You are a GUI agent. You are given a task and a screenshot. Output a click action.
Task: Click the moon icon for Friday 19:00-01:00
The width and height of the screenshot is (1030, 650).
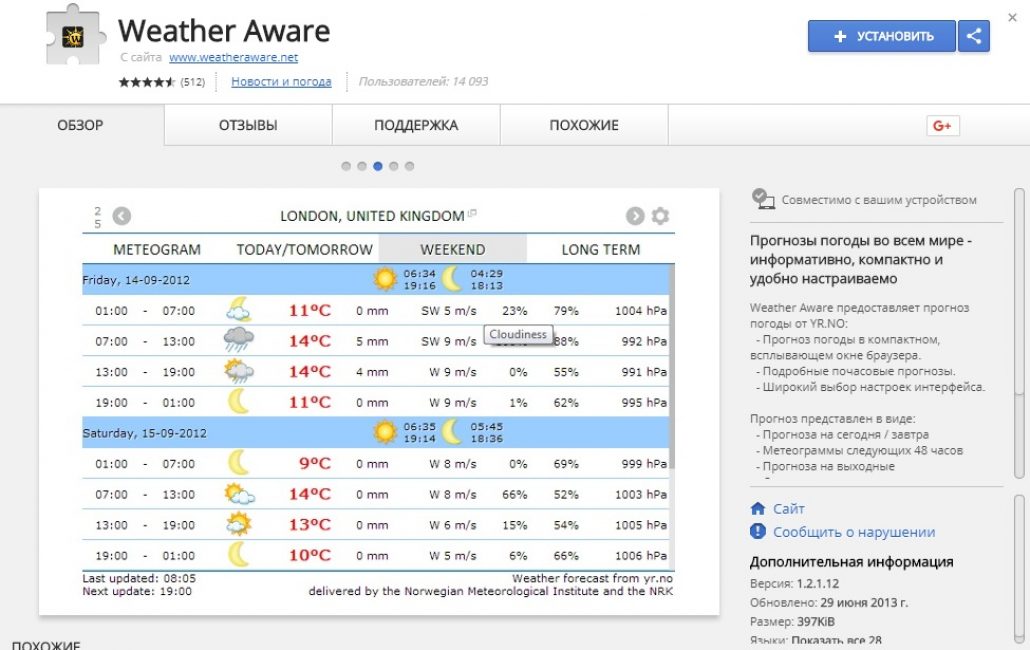[238, 402]
